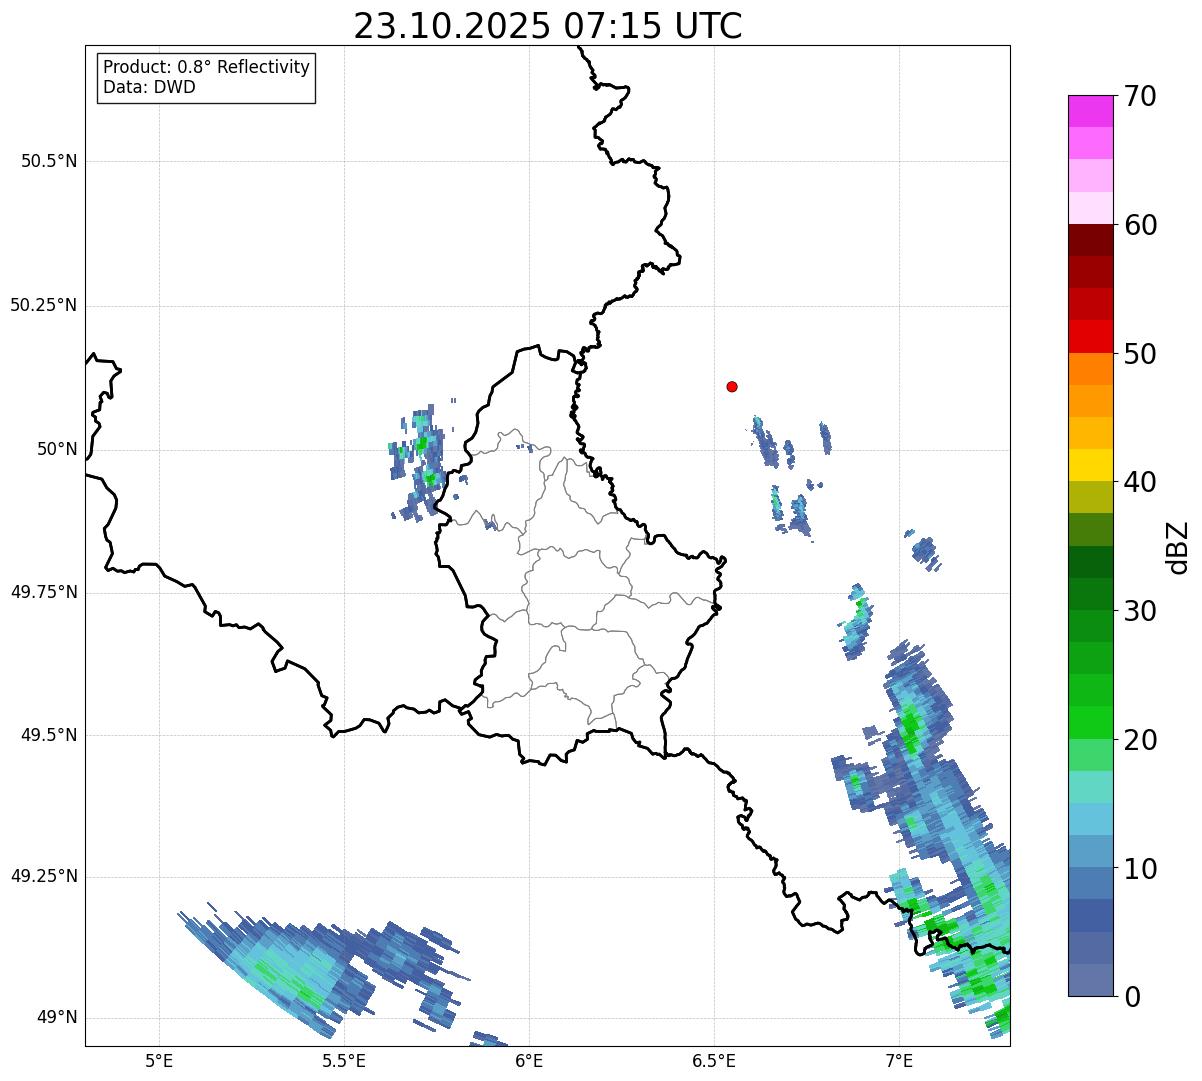Click the bright red colorbar segment above 50
This screenshot has height=1081, width=1202.
point(1090,336)
